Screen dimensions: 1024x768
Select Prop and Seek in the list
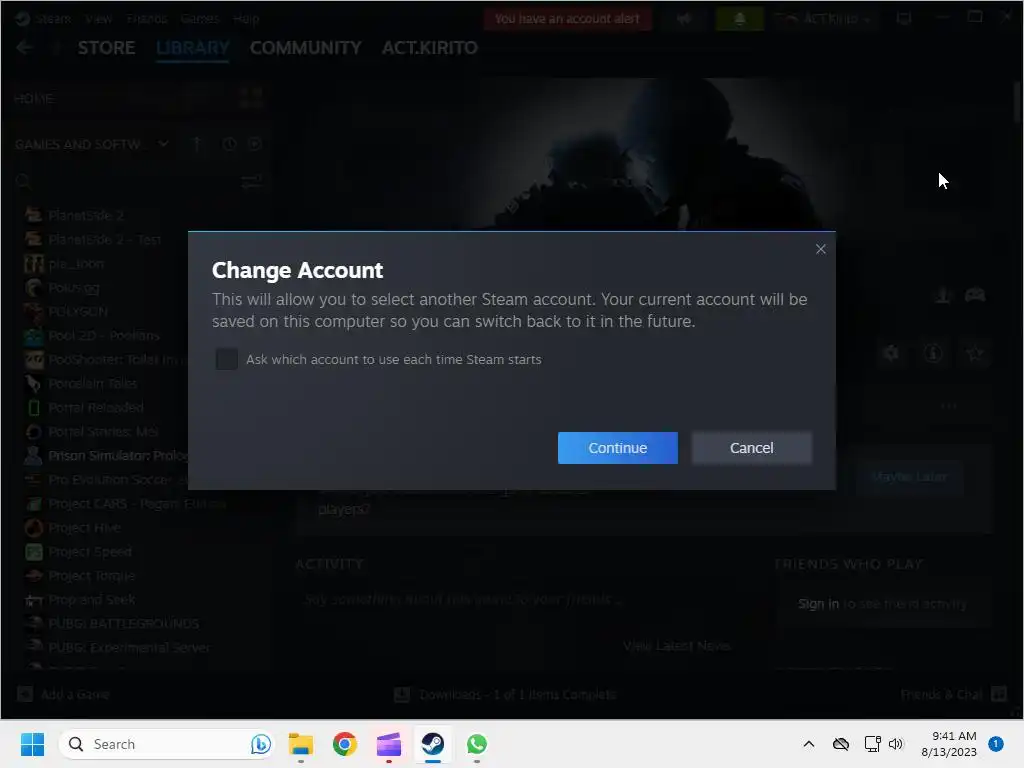92,600
